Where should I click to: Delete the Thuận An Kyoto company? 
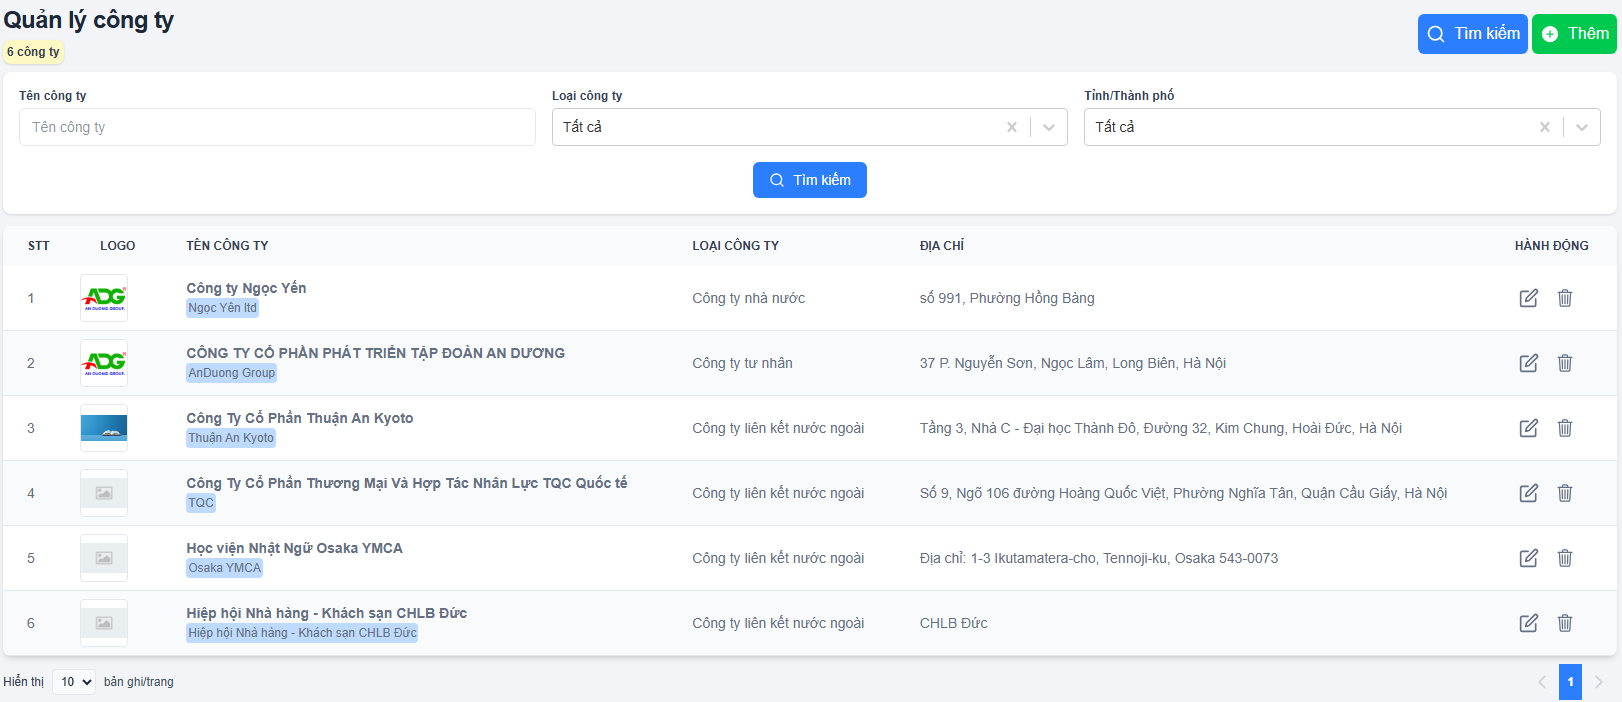click(x=1565, y=428)
